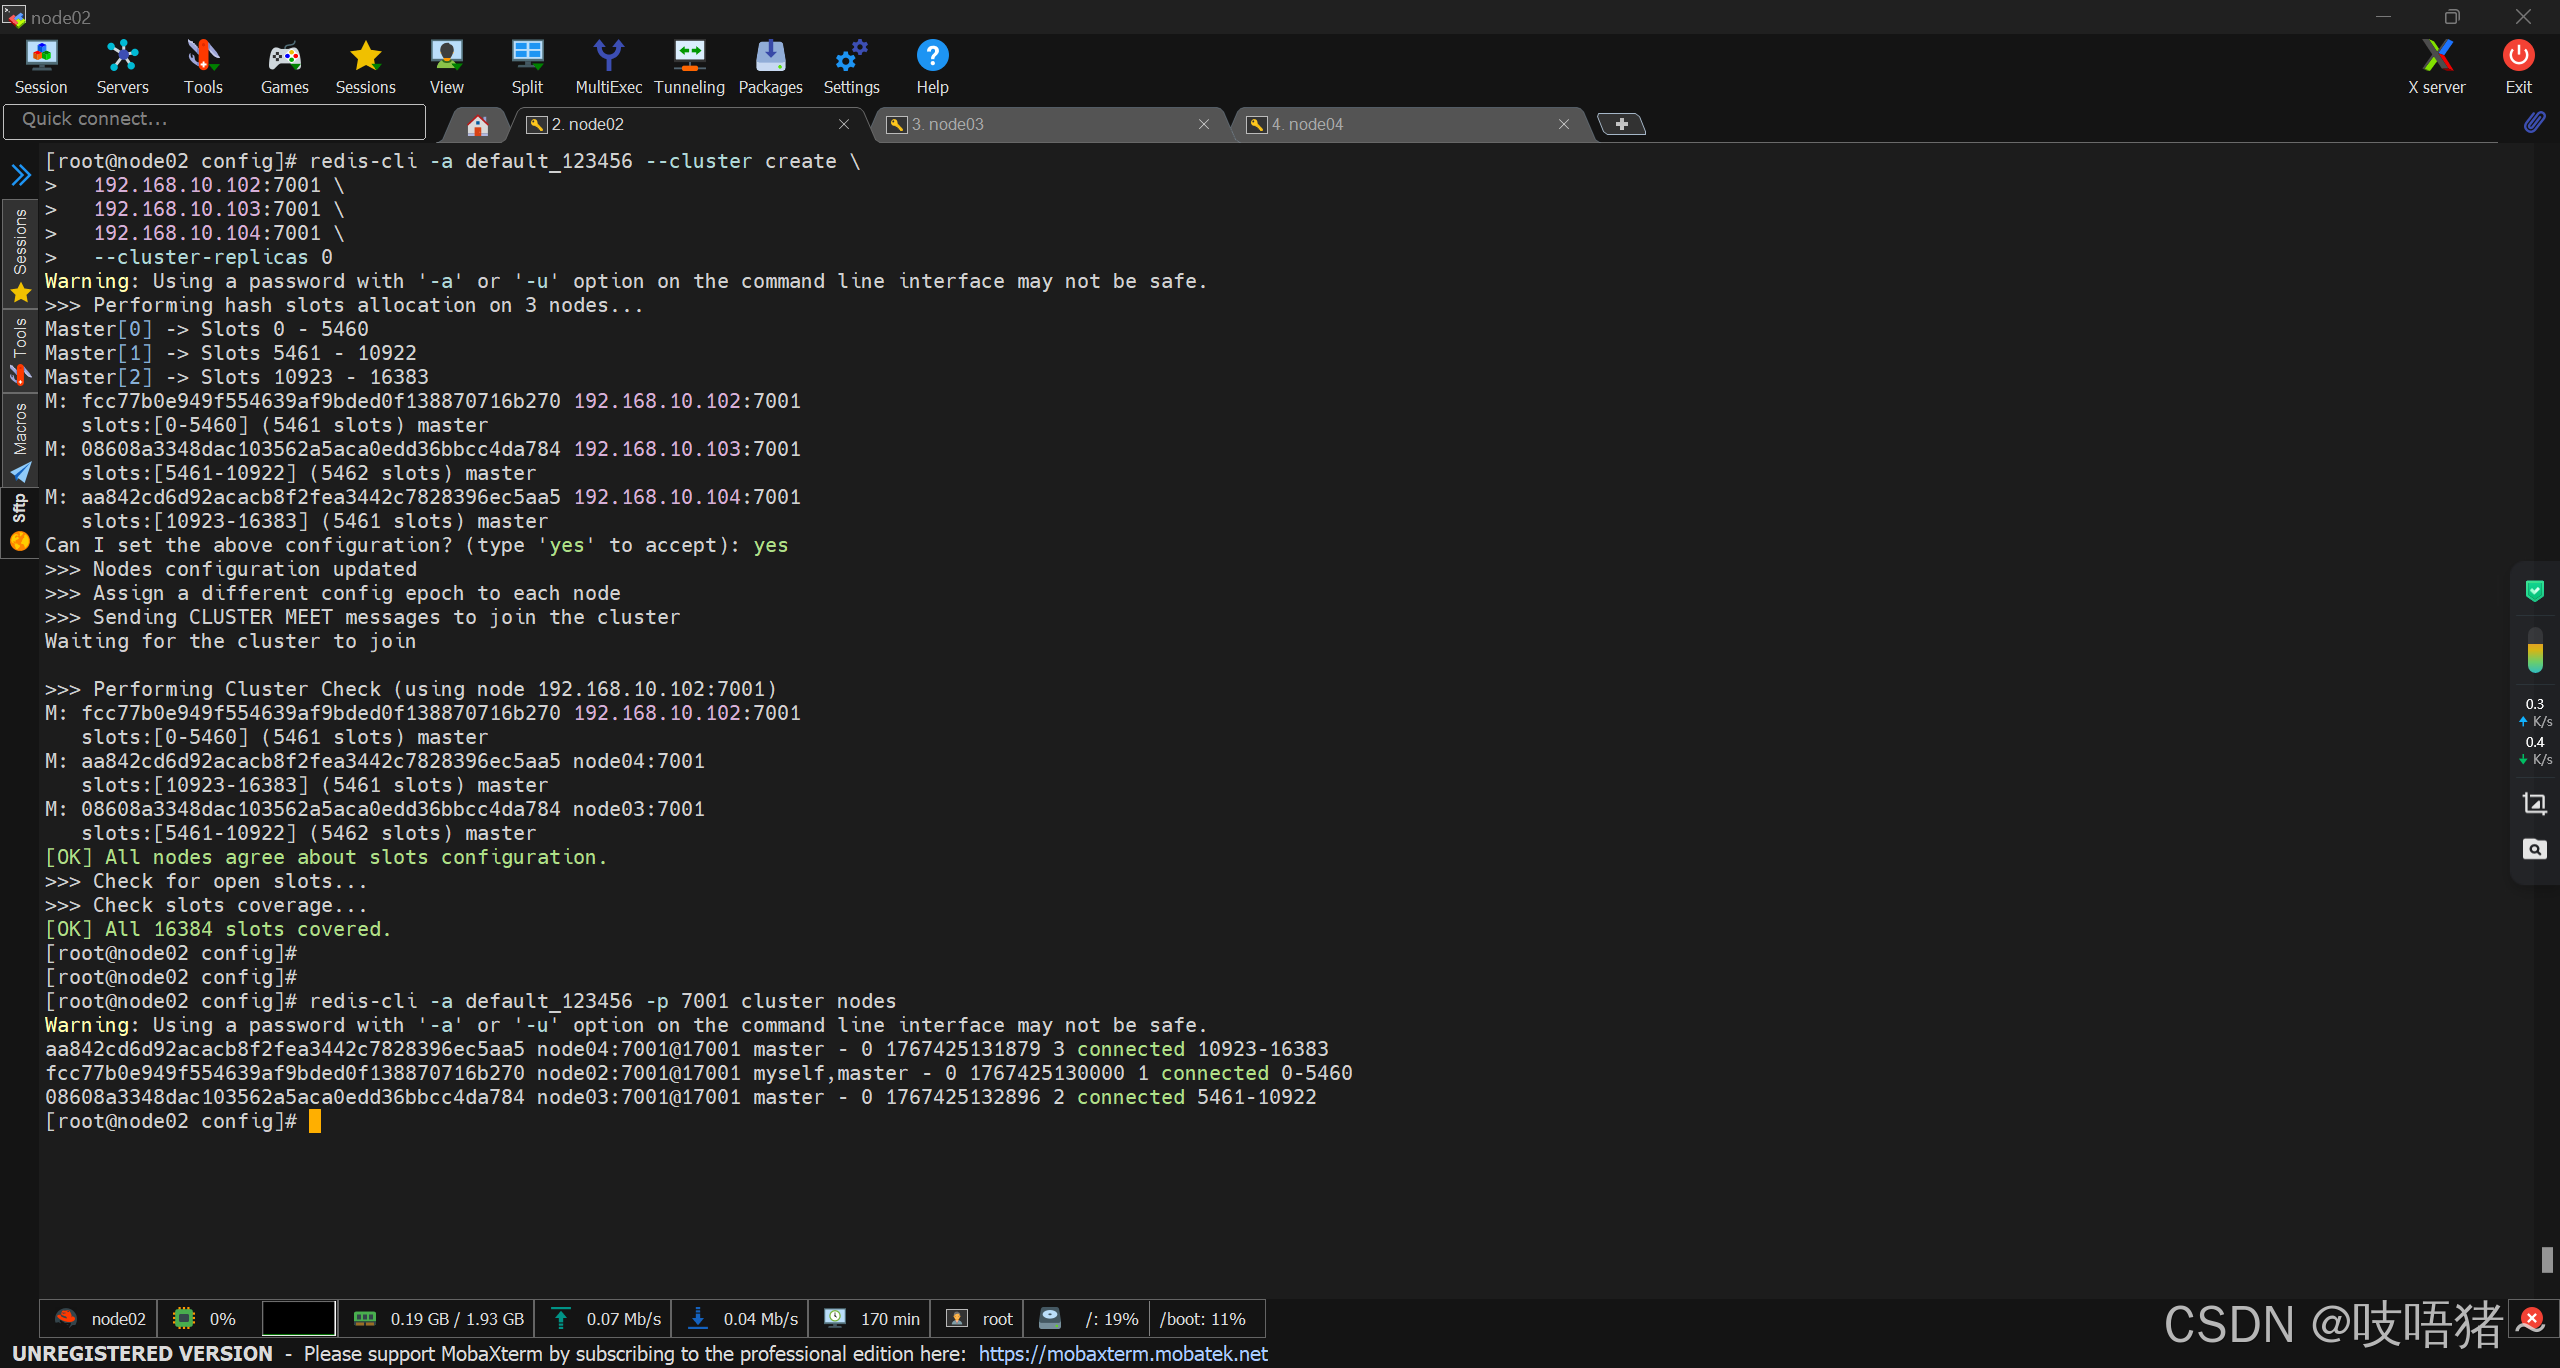Viewport: 2560px width, 1368px height.
Task: Click the Quick connect field
Action: 214,120
